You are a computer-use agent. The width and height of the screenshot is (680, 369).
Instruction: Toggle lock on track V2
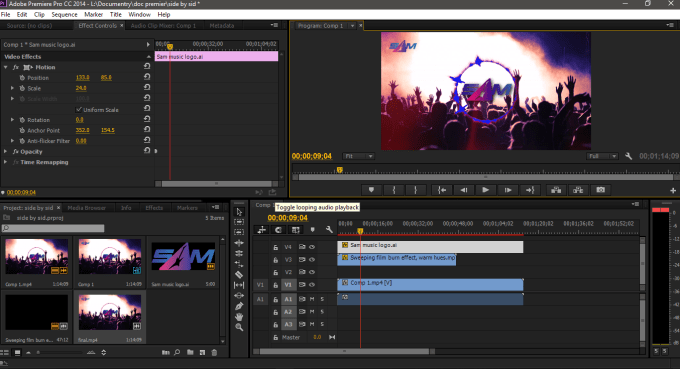coord(275,272)
